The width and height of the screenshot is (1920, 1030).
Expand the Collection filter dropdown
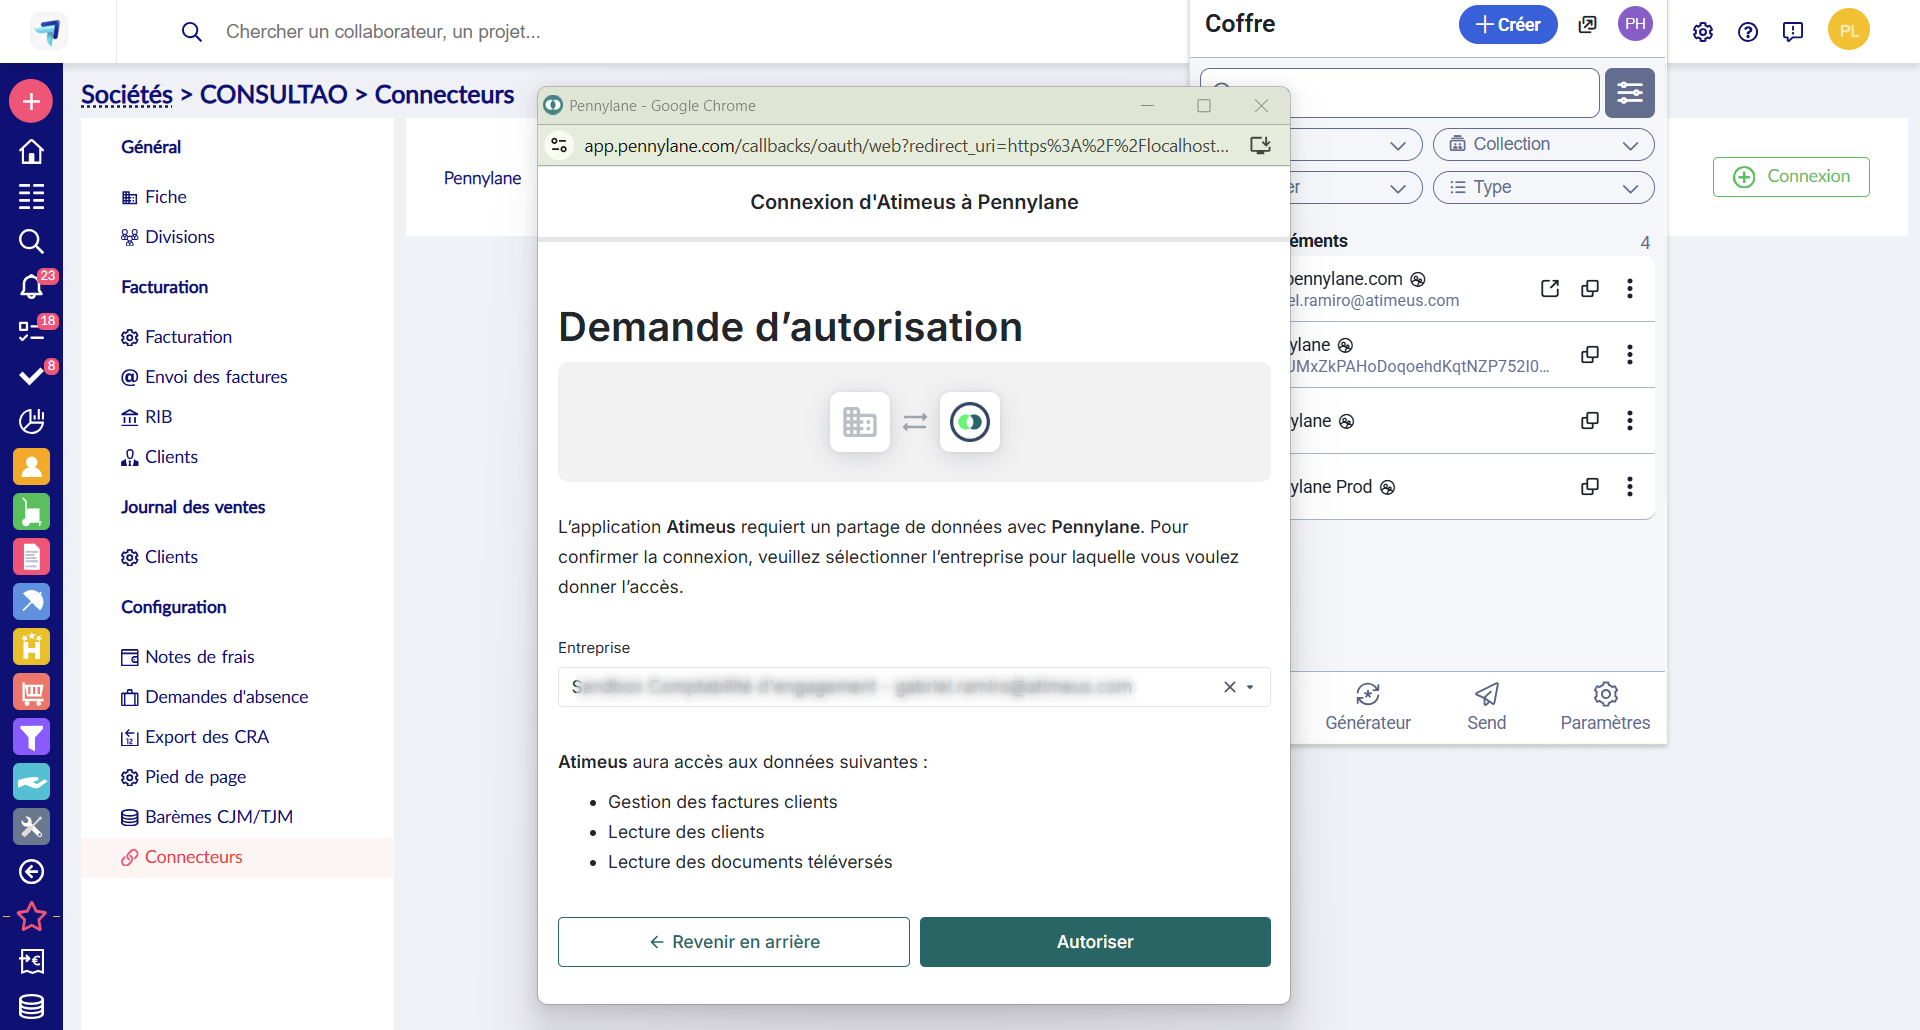pyautogui.click(x=1543, y=145)
